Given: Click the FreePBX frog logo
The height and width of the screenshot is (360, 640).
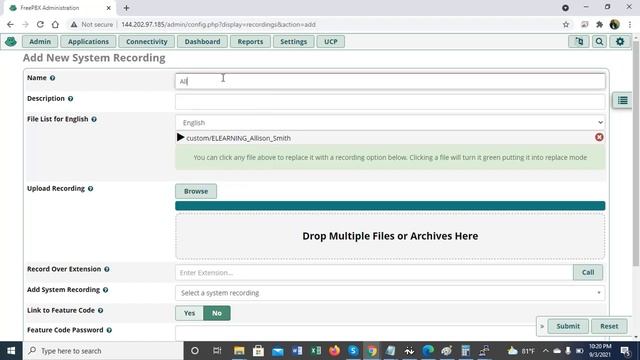Looking at the screenshot, I should point(11,41).
